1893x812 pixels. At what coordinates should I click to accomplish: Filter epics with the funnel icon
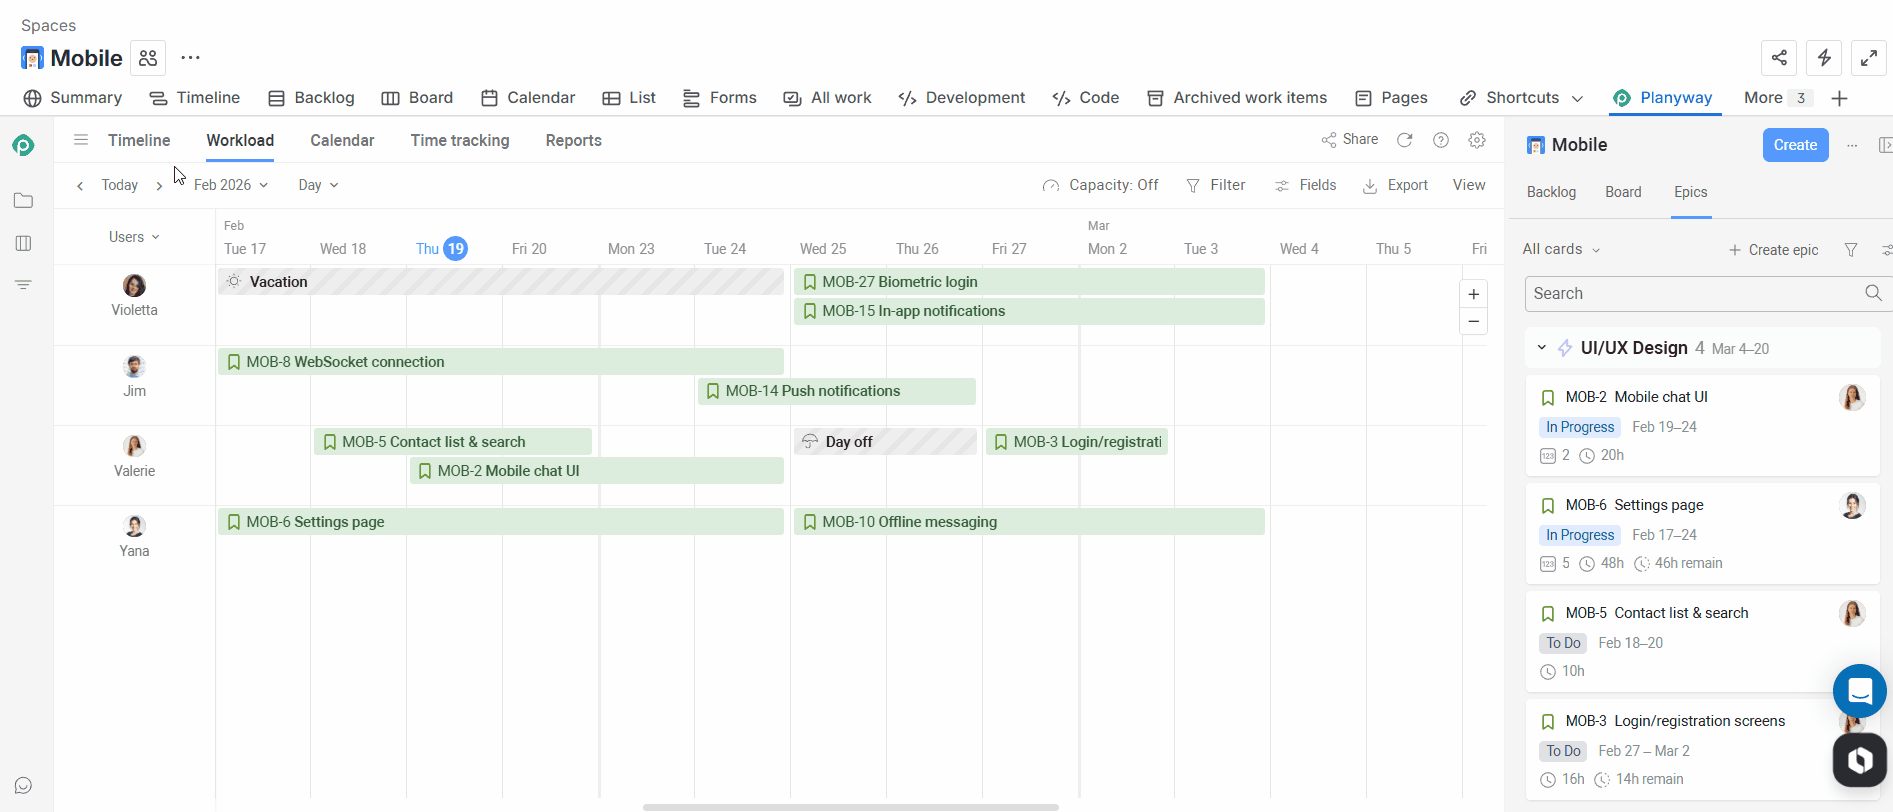click(1851, 250)
